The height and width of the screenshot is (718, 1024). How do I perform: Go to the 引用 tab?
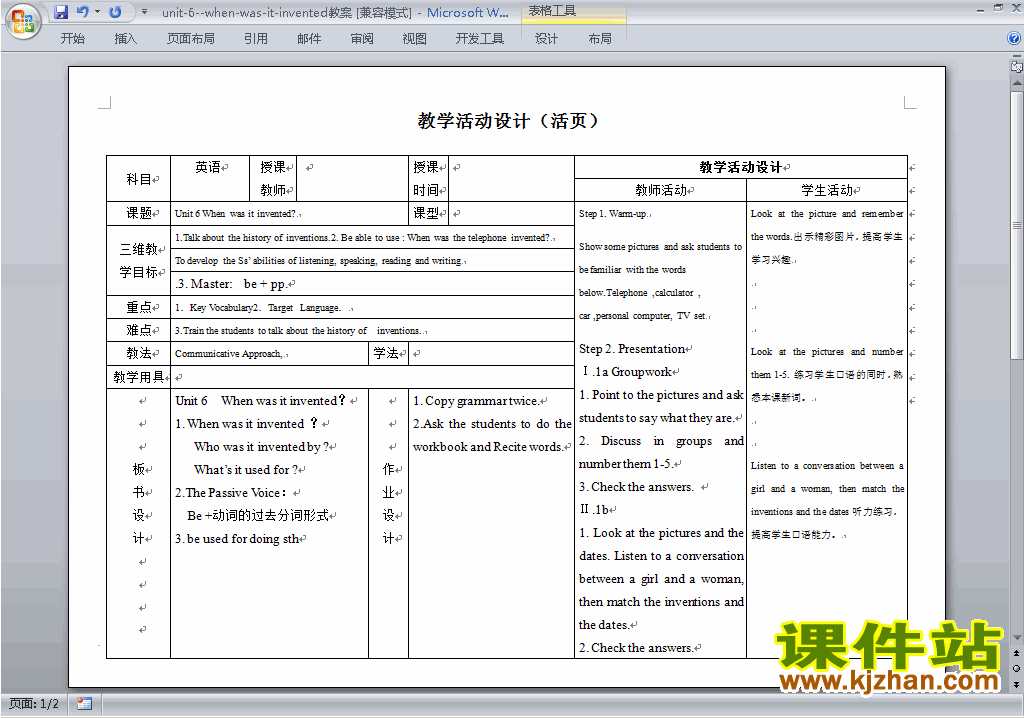(x=255, y=39)
